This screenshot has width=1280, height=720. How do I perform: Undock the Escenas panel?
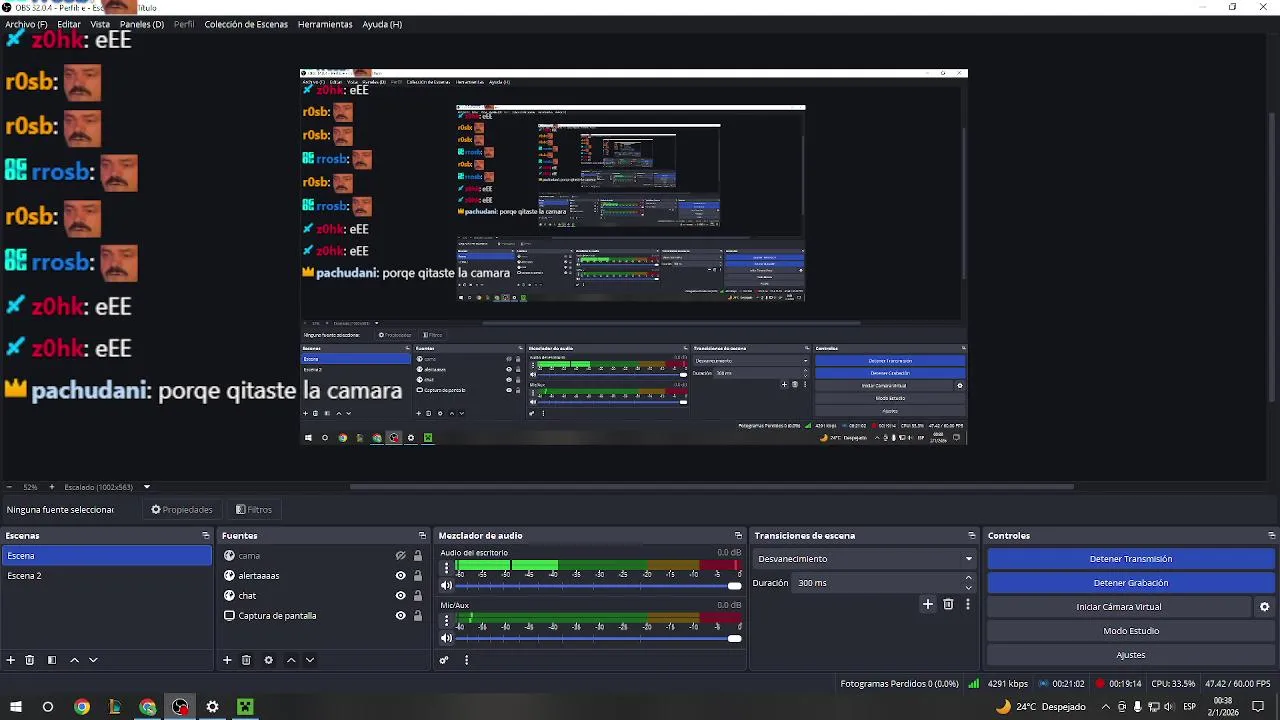[205, 536]
